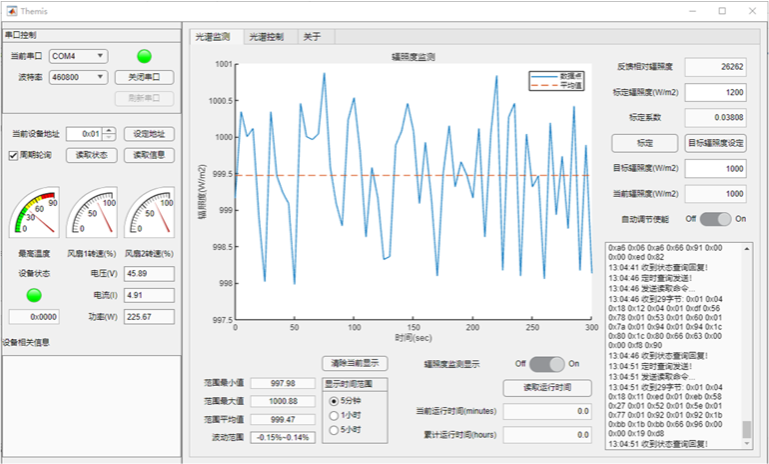
Task: Click the Themis app icon in title bar
Action: pos(10,10)
